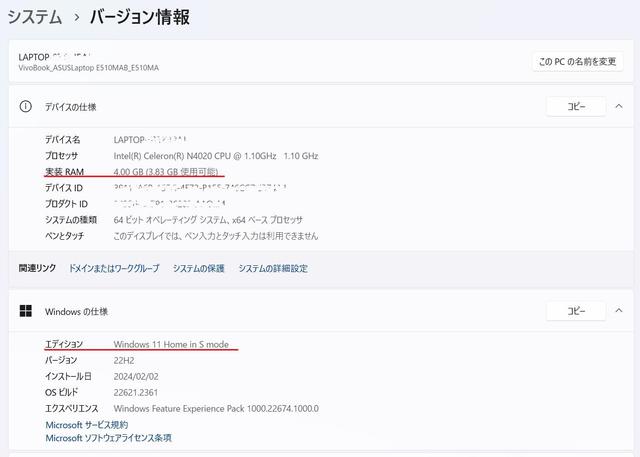Select the Windows 11 Home in S mode value
This screenshot has width=640, height=457.
coord(171,344)
